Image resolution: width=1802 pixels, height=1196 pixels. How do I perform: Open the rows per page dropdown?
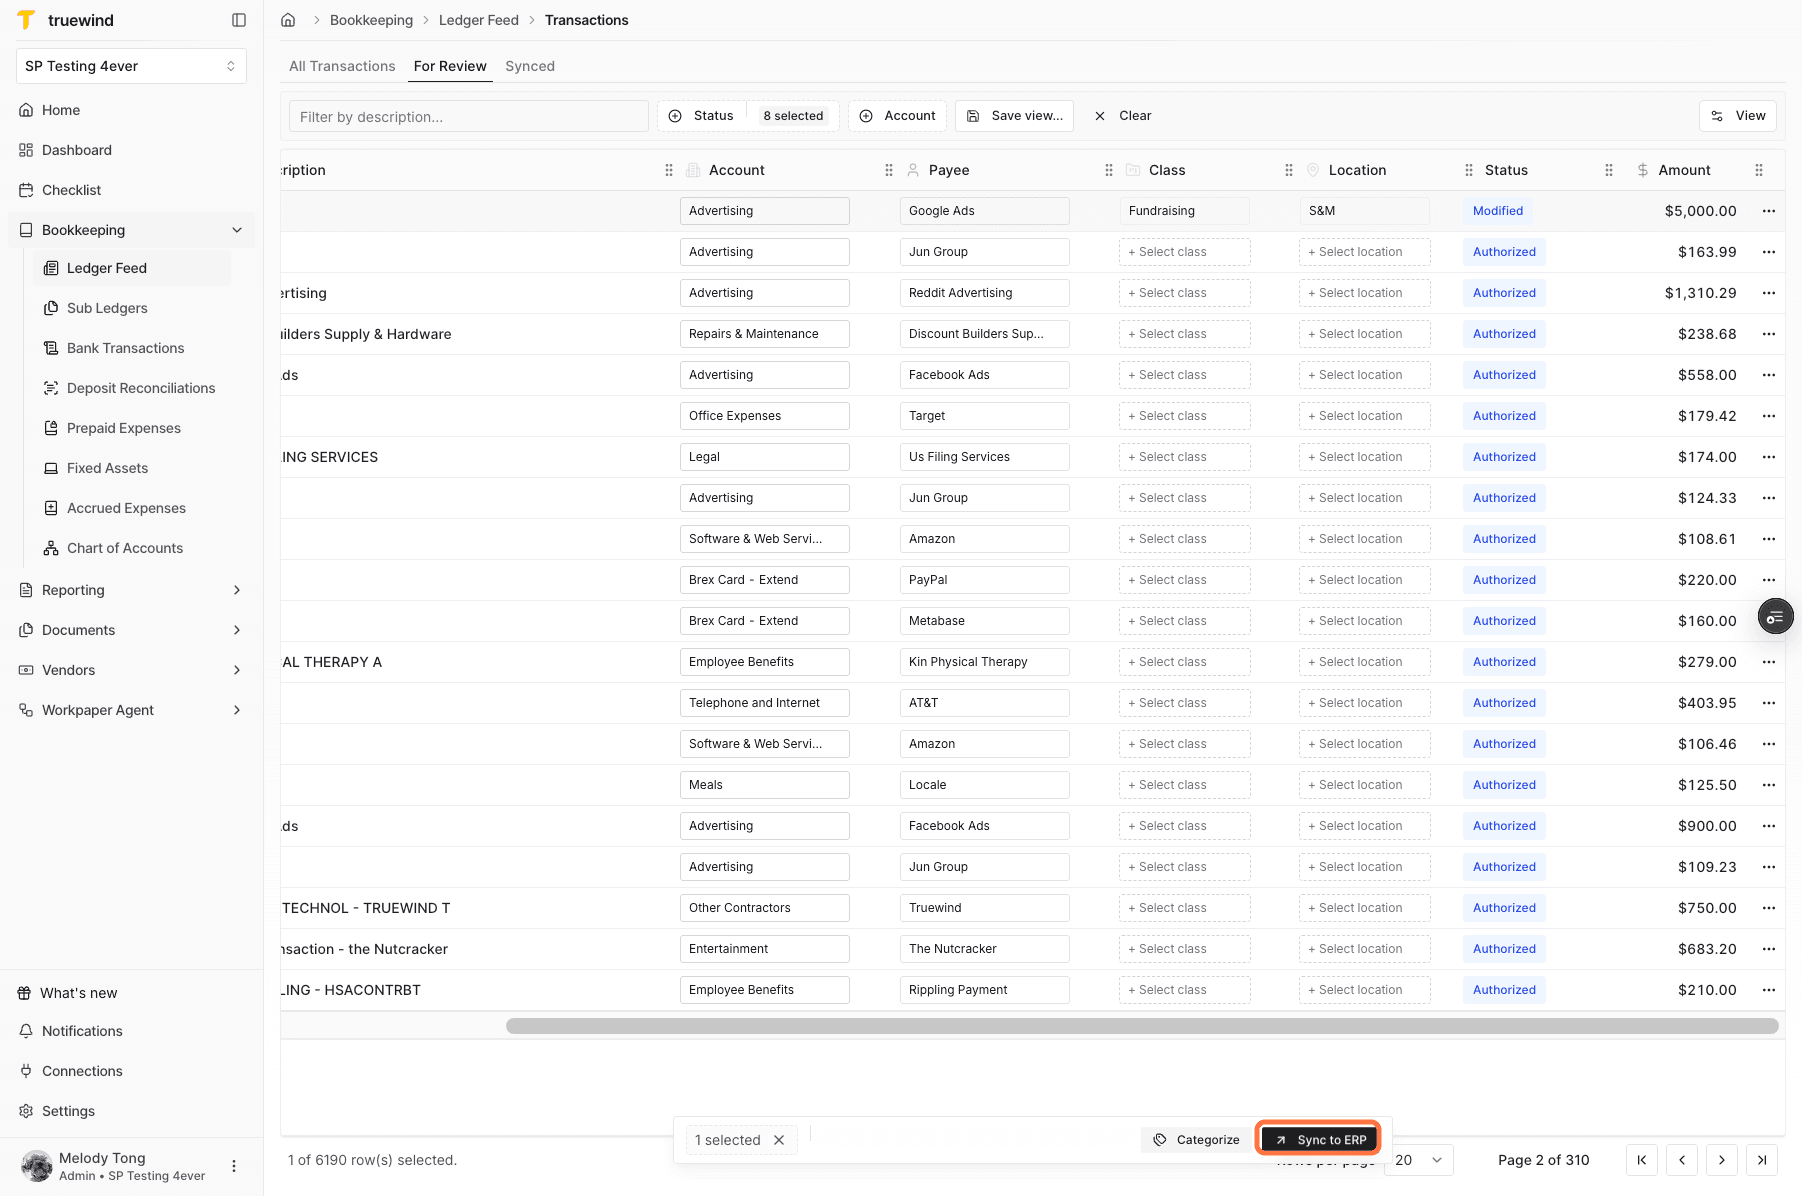1419,1160
